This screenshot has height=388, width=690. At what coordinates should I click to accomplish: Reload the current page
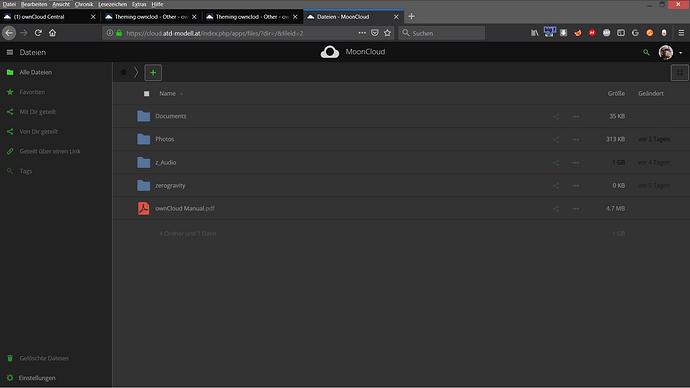(x=38, y=33)
